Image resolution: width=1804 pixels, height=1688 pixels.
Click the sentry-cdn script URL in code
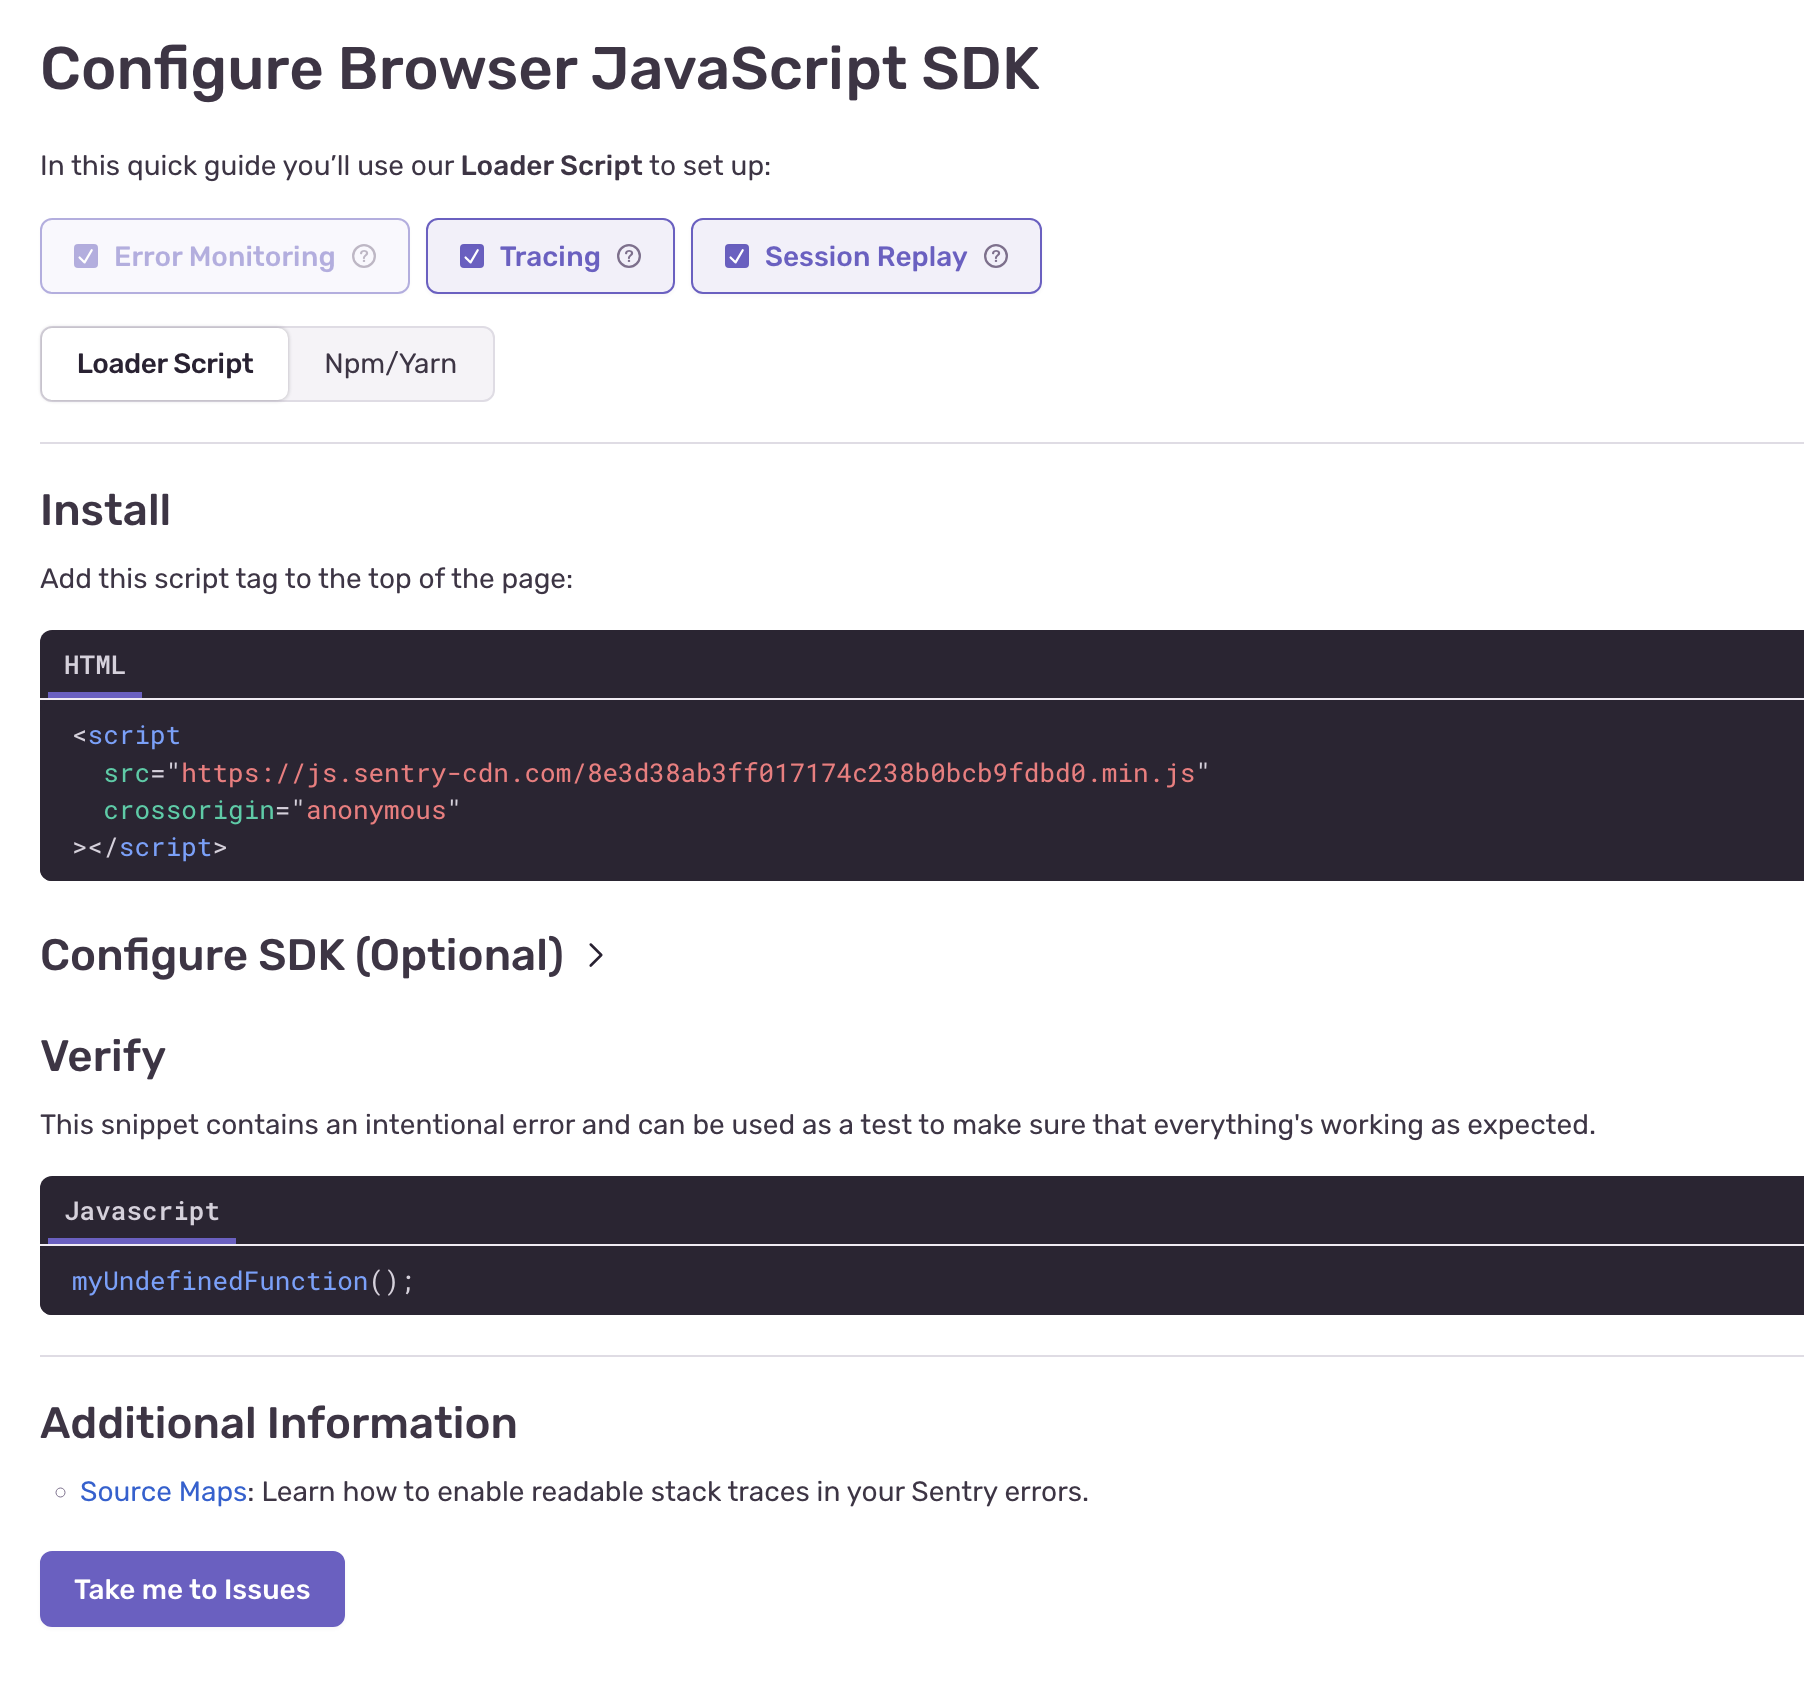[x=688, y=773]
